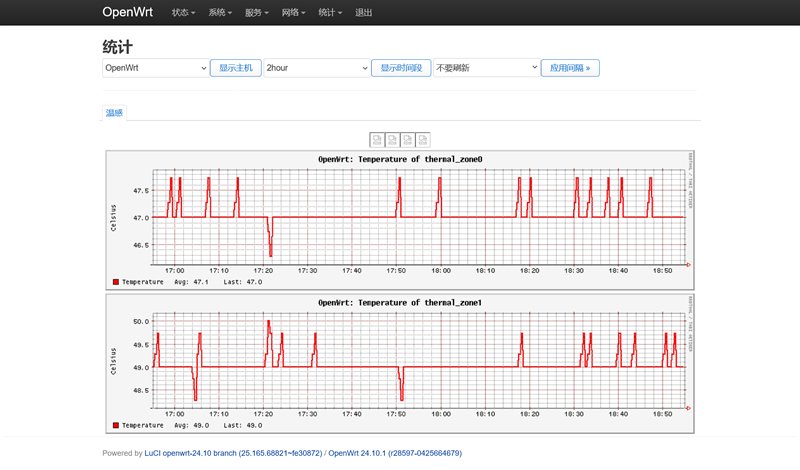The width and height of the screenshot is (800, 470).
Task: Click the red Temperature legend swatch for thermal_zone0
Action: 116,282
